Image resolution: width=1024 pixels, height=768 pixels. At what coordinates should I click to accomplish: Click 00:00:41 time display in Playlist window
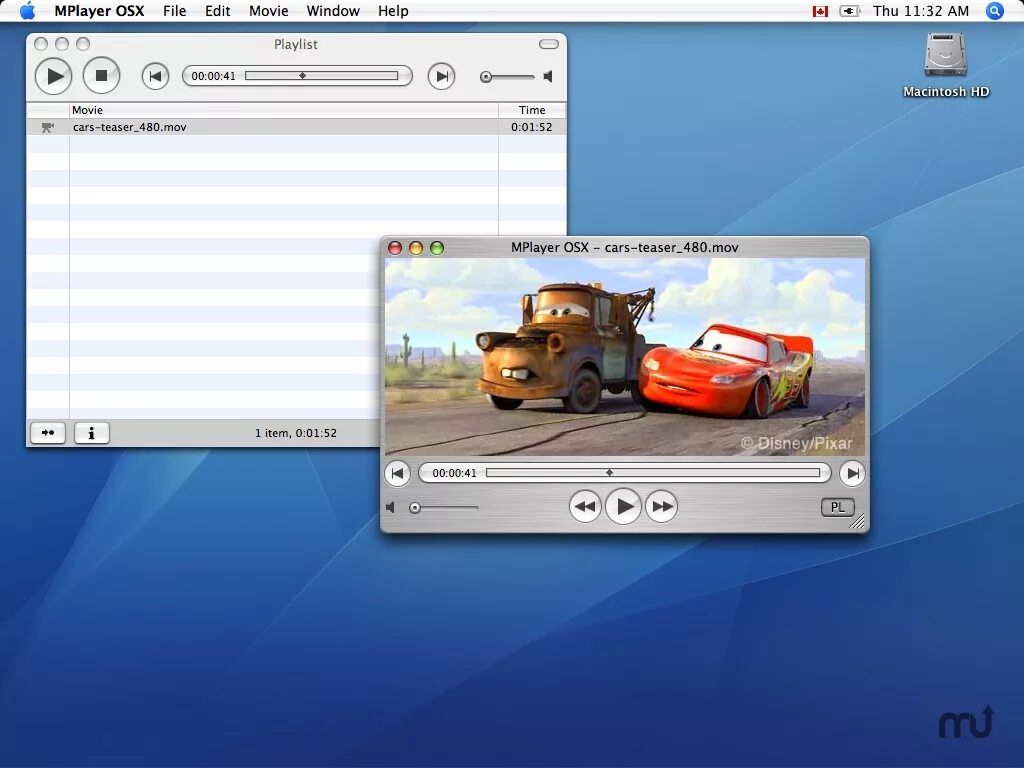pos(214,76)
